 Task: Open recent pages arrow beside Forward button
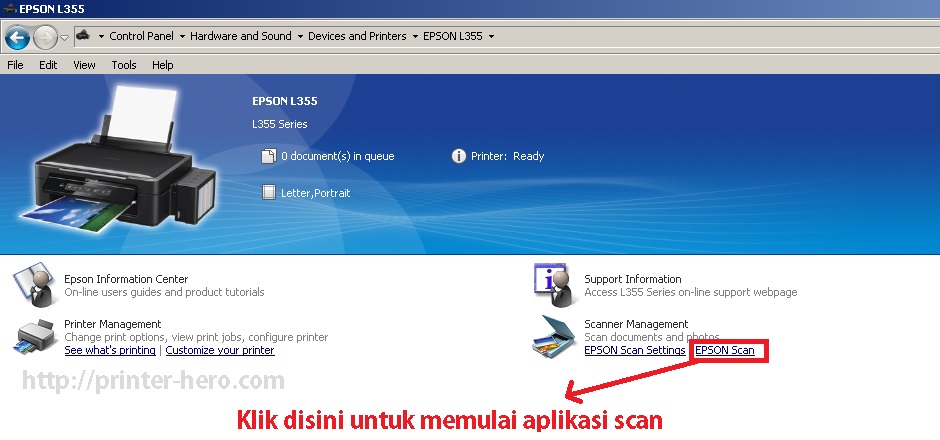coord(65,38)
